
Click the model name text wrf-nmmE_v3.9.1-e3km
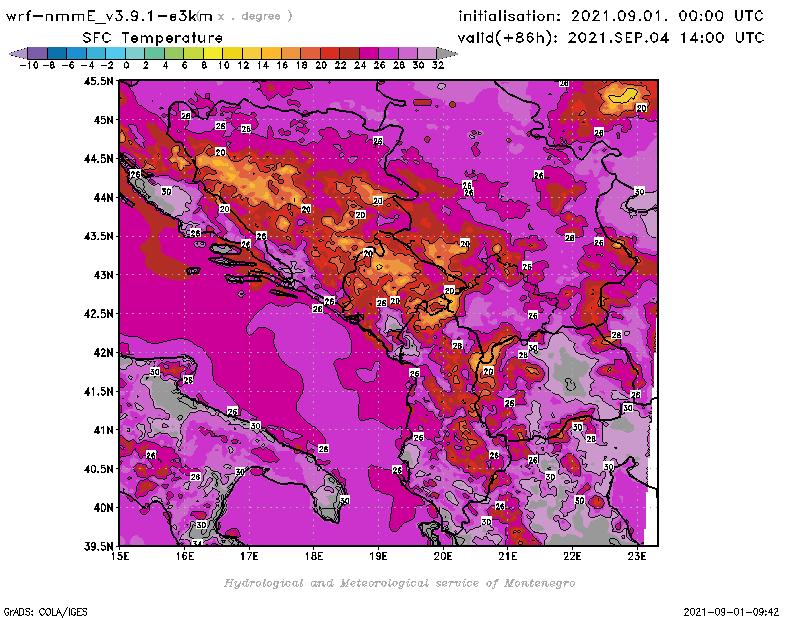[109, 16]
